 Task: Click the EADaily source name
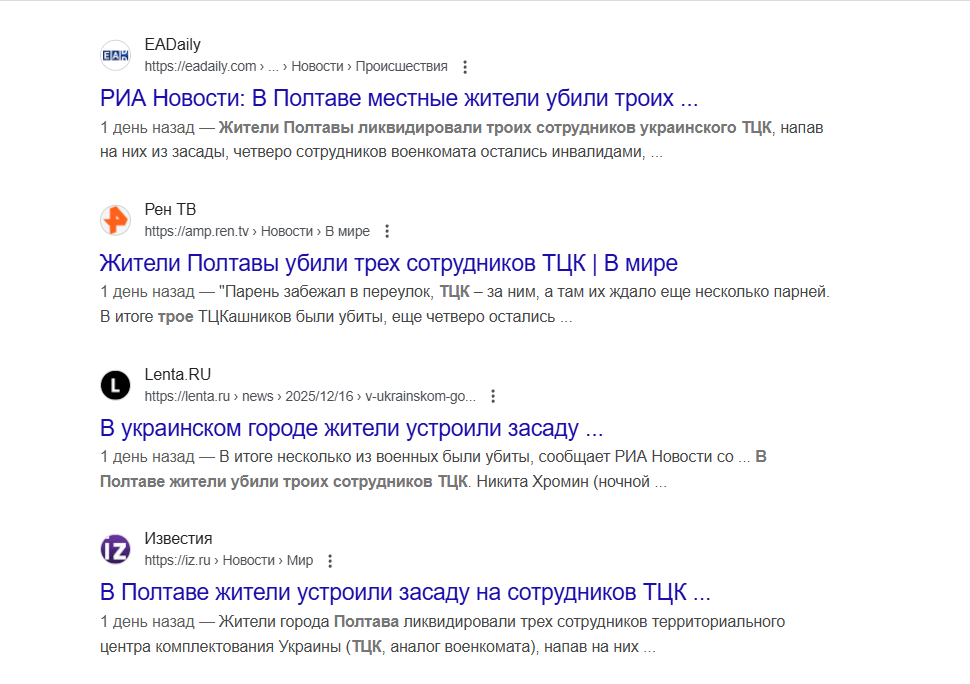pos(173,45)
